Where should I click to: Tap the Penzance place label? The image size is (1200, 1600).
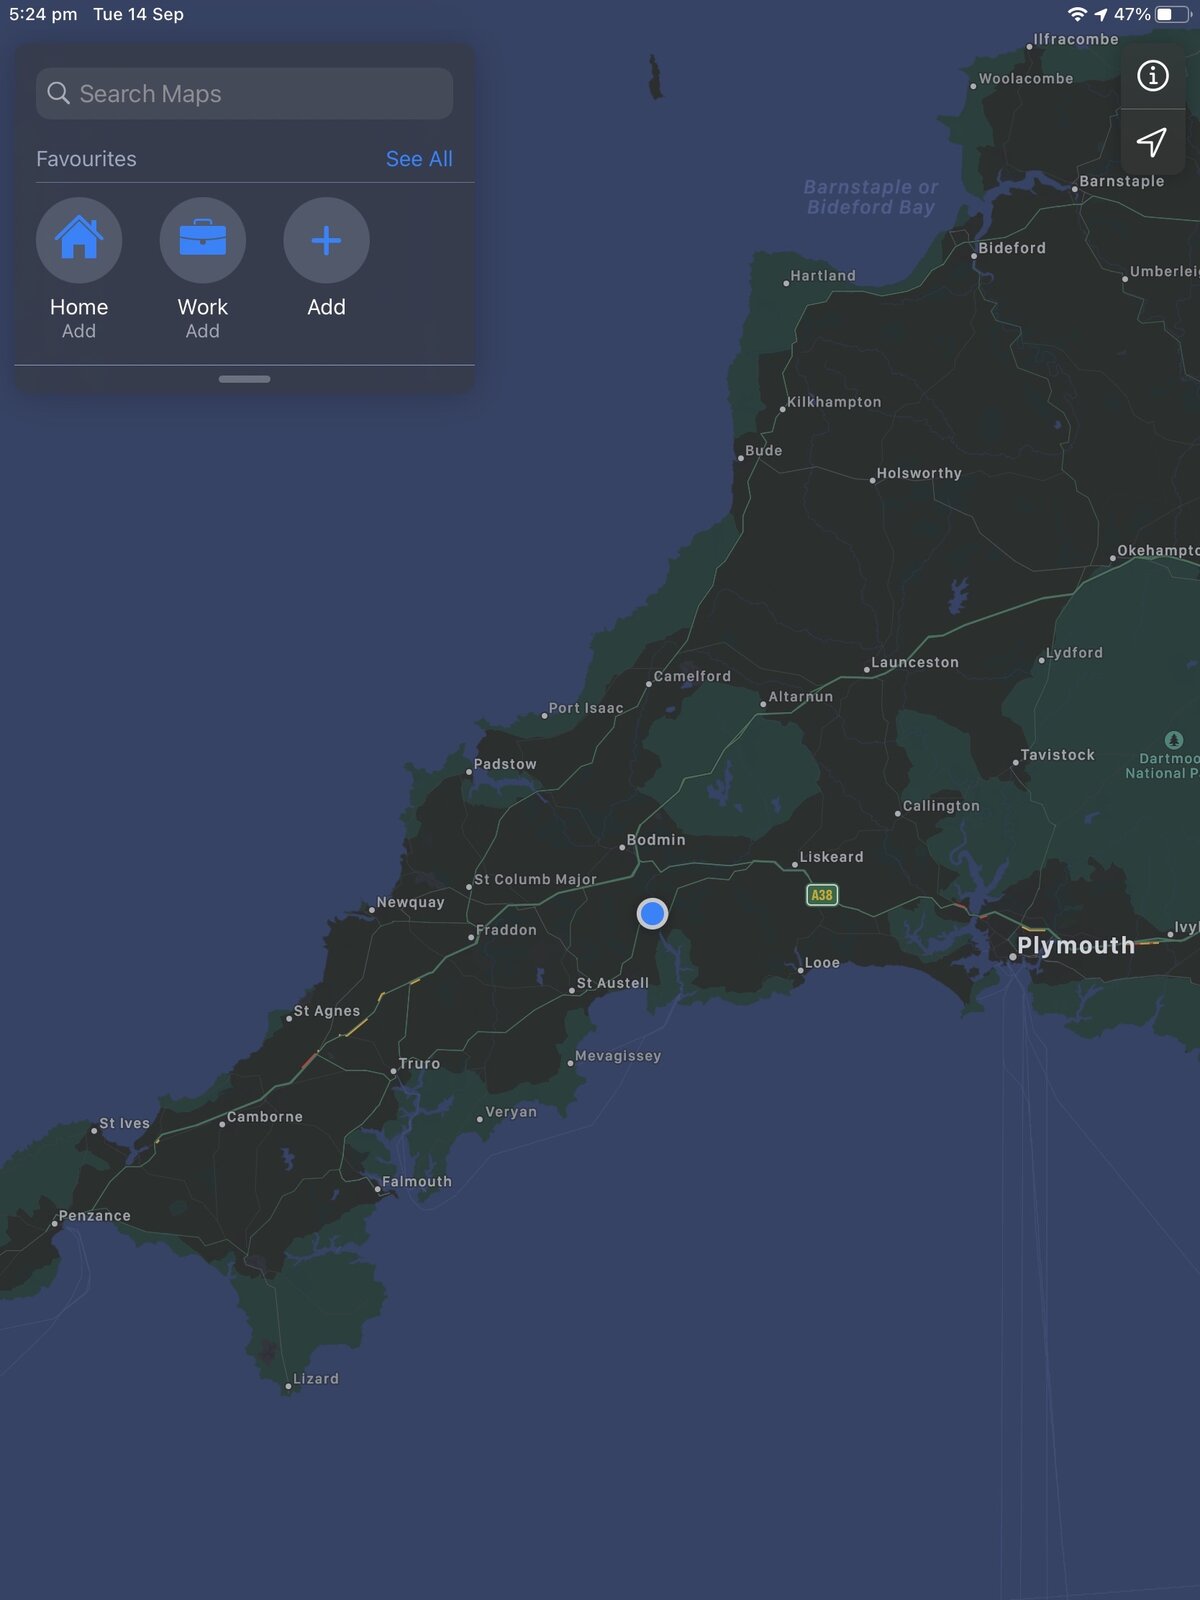click(x=94, y=1216)
